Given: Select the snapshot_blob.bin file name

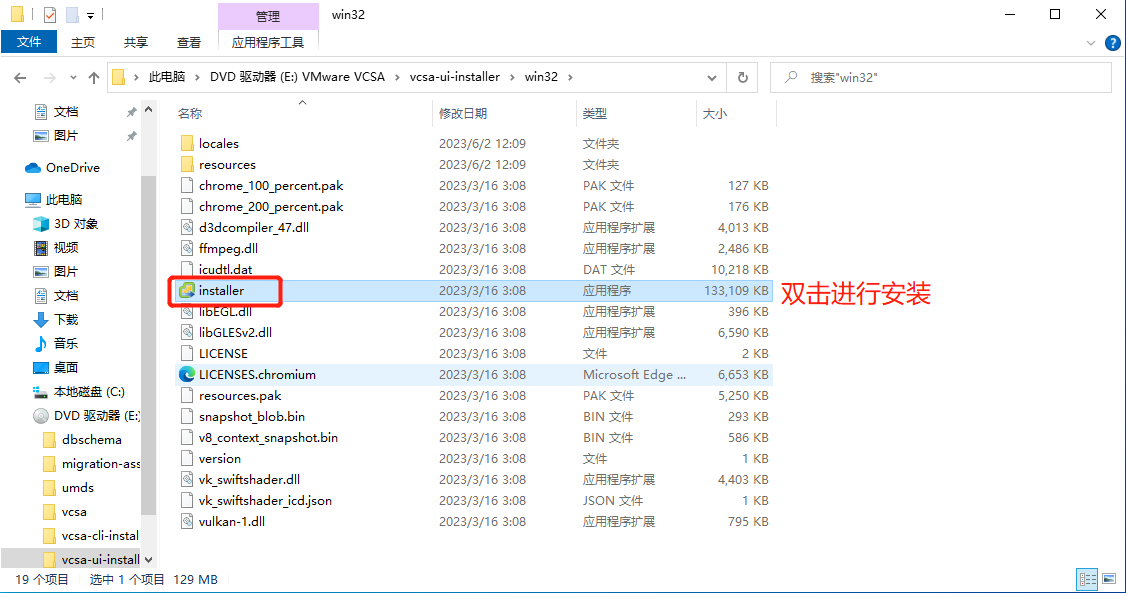Looking at the screenshot, I should (251, 416).
